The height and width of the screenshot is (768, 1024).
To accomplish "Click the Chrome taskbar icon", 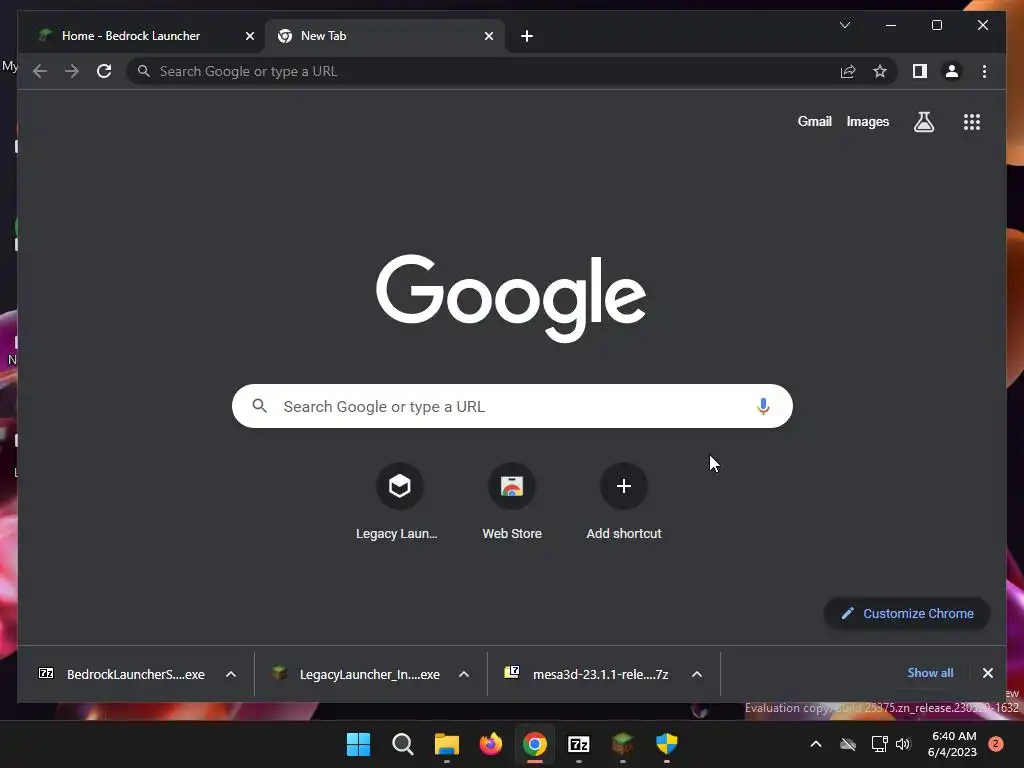I will click(x=534, y=744).
